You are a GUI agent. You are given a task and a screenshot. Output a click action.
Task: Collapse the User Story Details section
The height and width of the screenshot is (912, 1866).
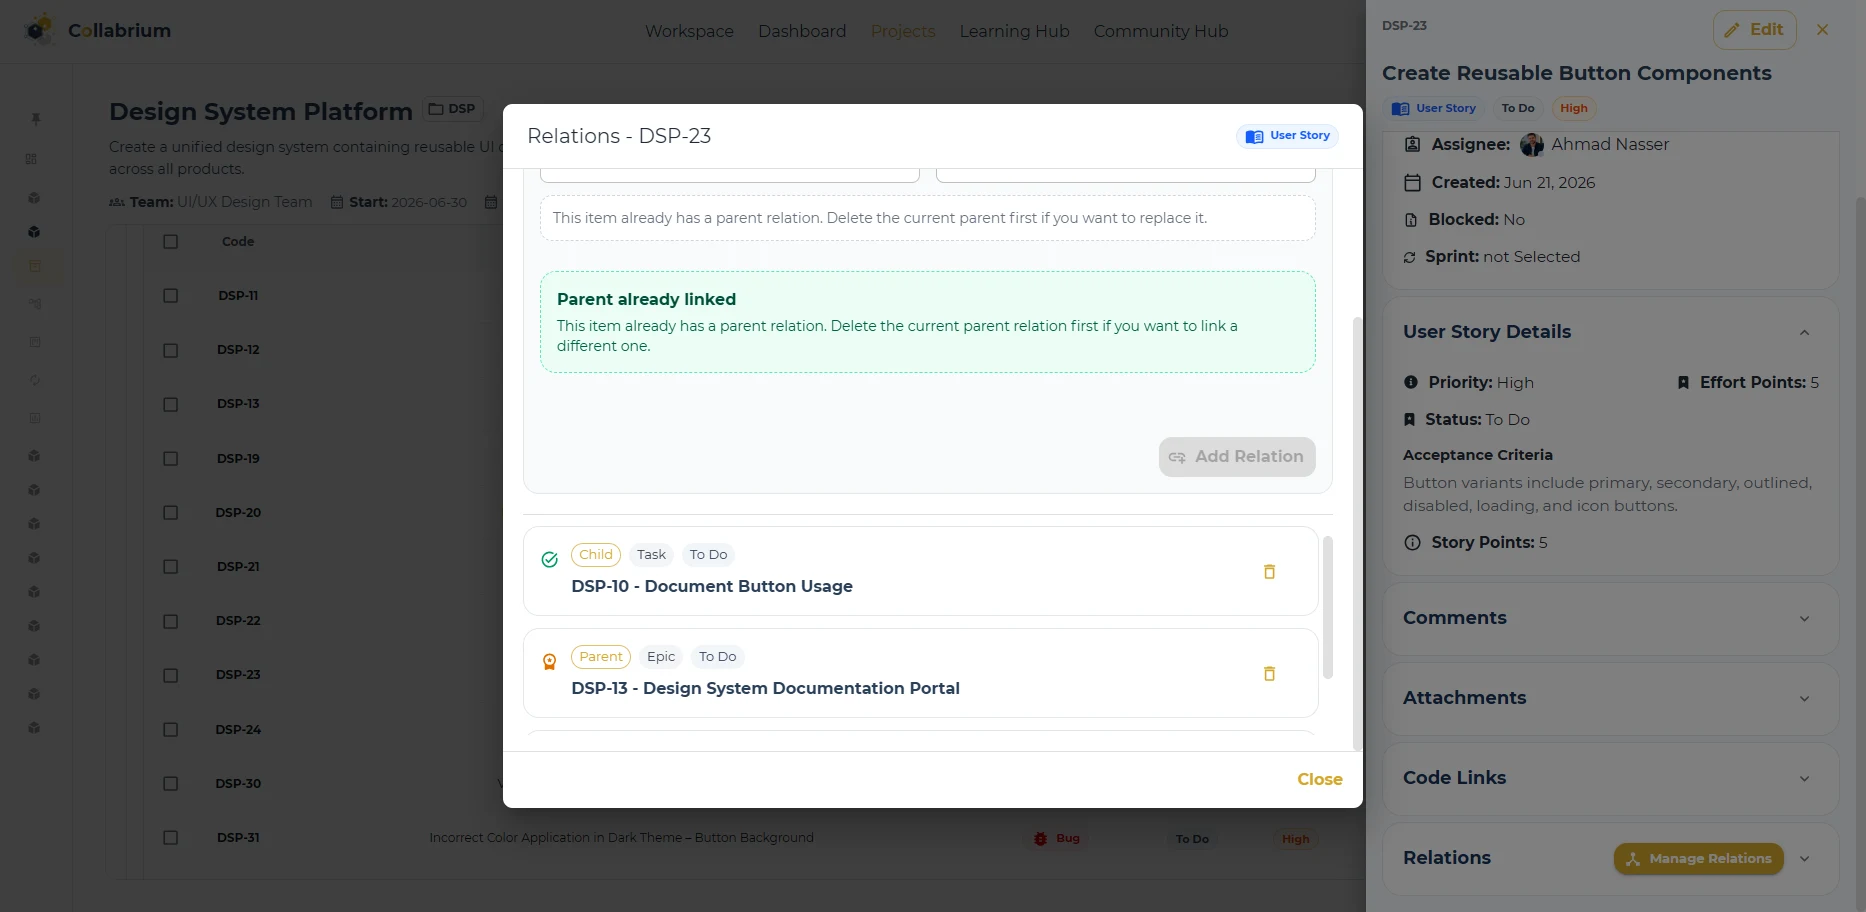click(x=1804, y=333)
